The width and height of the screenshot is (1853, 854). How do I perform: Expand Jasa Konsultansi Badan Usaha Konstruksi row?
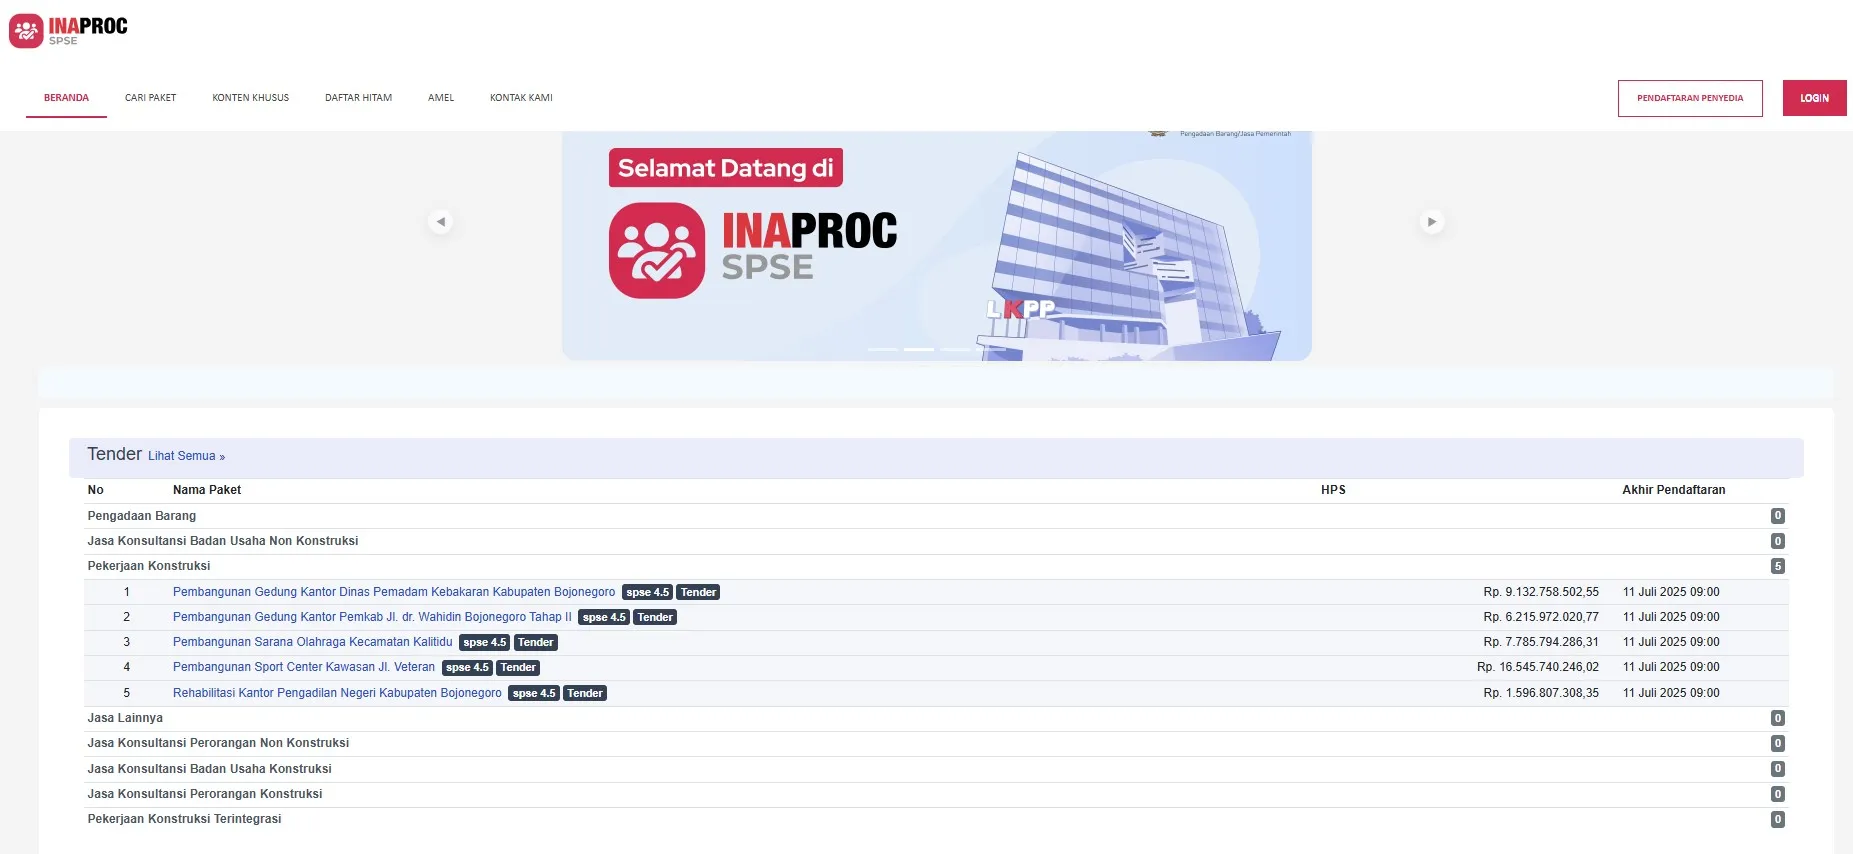209,769
